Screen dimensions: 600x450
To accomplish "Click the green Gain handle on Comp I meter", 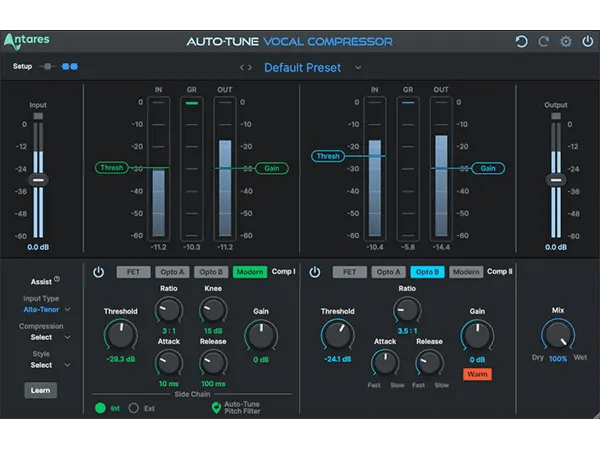I will [x=272, y=168].
